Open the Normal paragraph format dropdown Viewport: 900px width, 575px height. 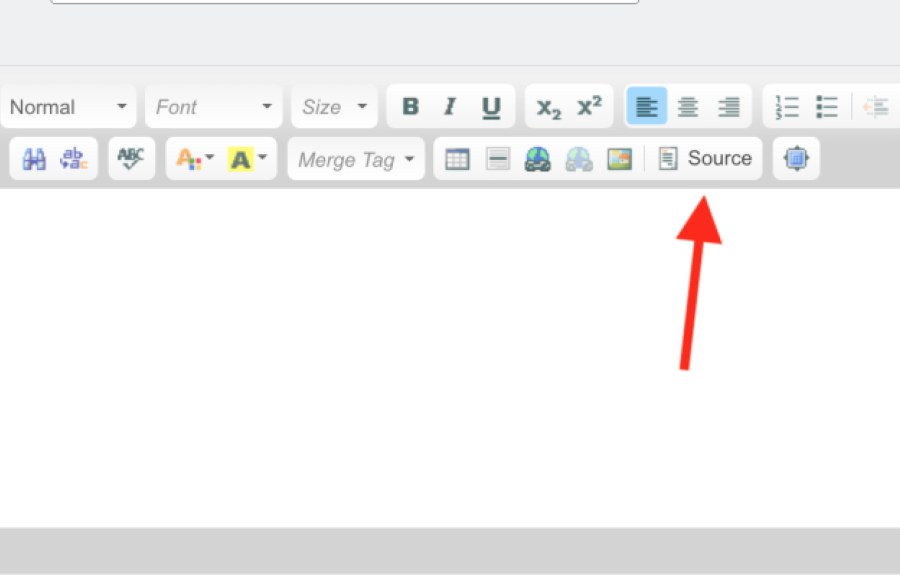pyautogui.click(x=68, y=107)
